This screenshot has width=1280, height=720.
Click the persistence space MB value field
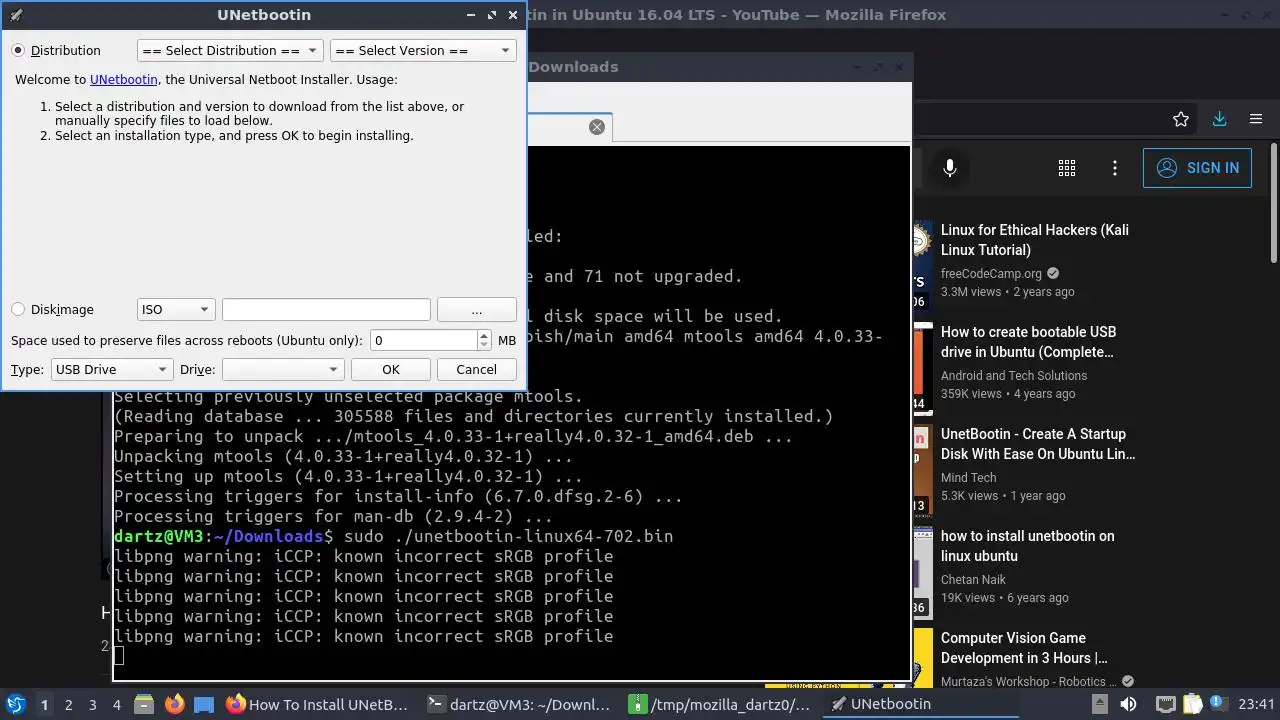(424, 340)
